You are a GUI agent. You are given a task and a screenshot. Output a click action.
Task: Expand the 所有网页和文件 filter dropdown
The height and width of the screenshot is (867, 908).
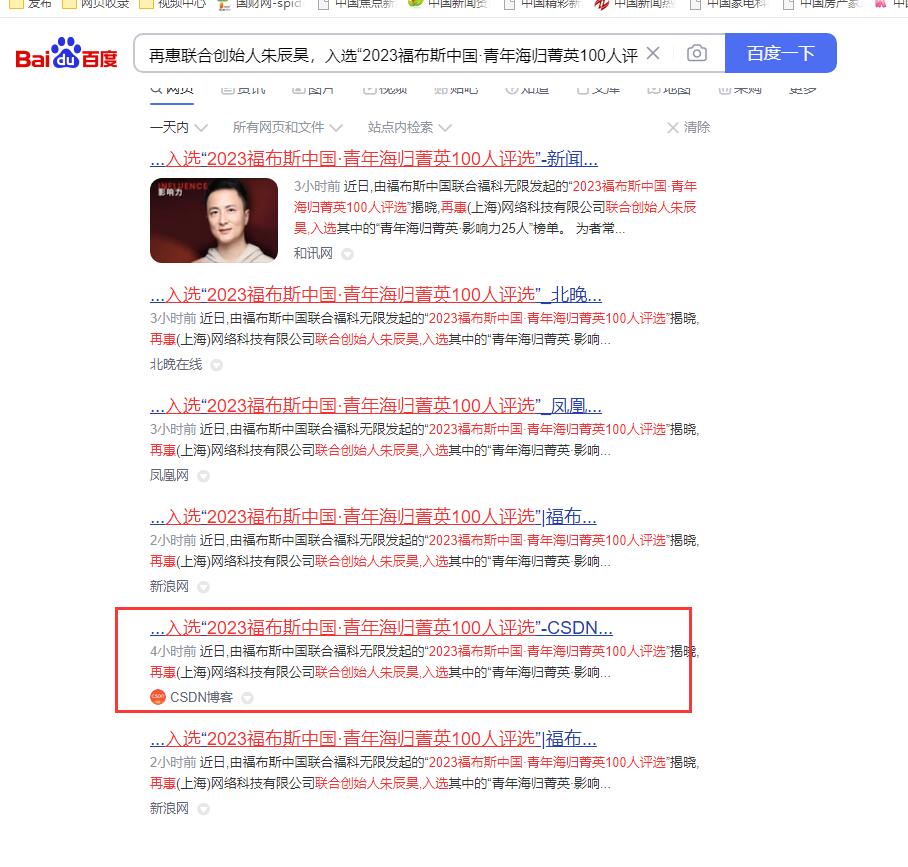tap(288, 127)
